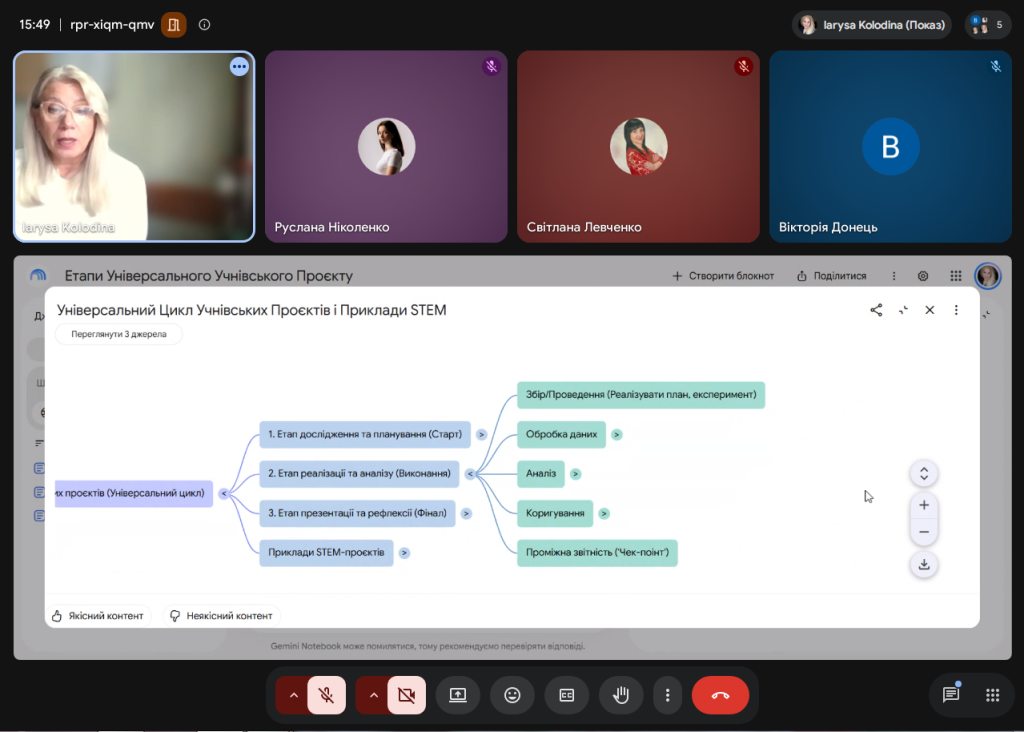
Task: Select Світлана Левченко participant tile
Action: tap(638, 147)
